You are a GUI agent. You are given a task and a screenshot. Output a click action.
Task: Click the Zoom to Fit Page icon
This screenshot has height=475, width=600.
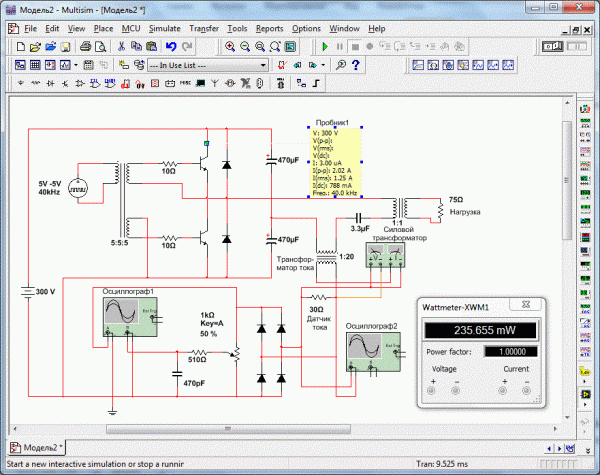click(x=275, y=47)
